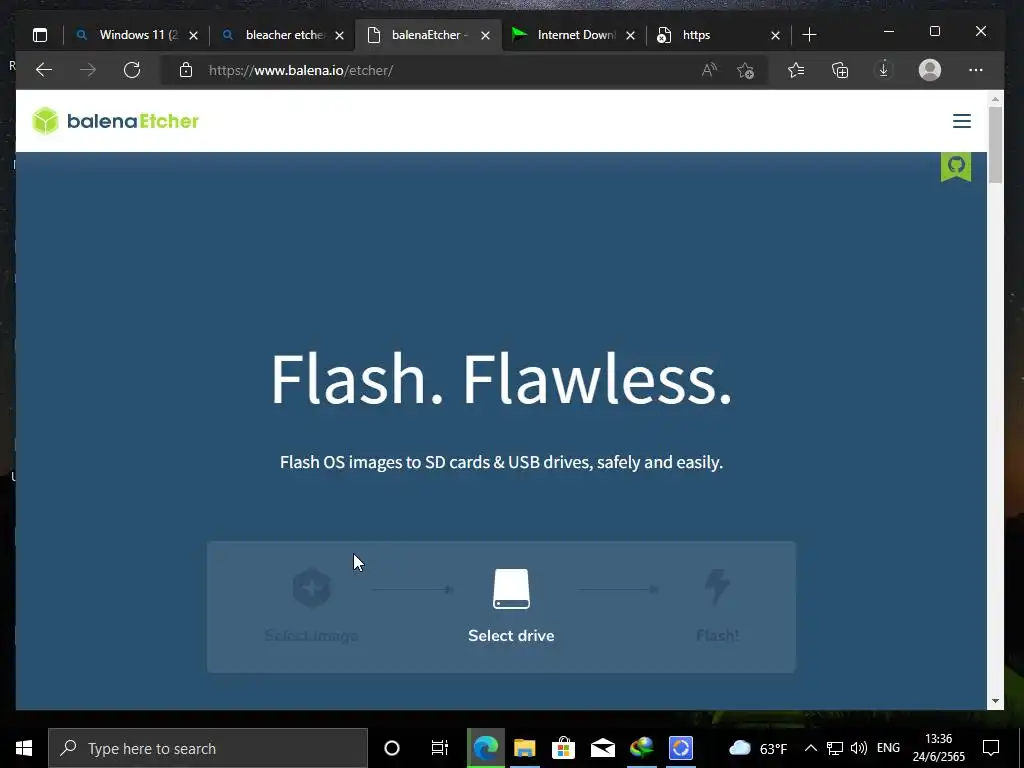Open File Explorer from taskbar
The image size is (1024, 768).
click(524, 748)
